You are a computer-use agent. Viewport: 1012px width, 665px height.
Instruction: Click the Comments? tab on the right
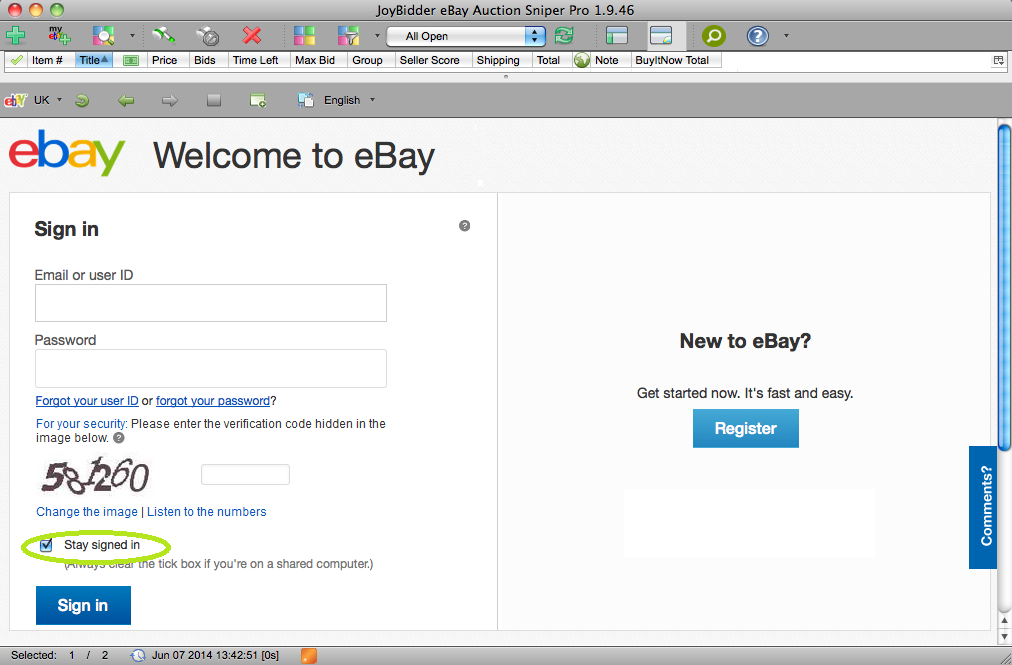pos(983,508)
